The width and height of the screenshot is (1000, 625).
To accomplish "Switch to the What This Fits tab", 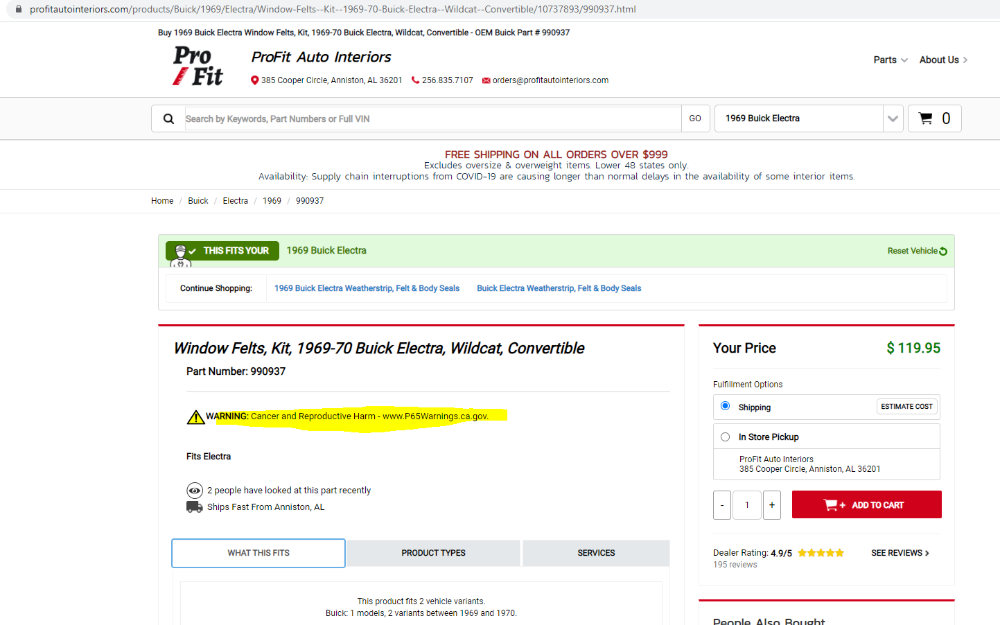I will pyautogui.click(x=258, y=553).
